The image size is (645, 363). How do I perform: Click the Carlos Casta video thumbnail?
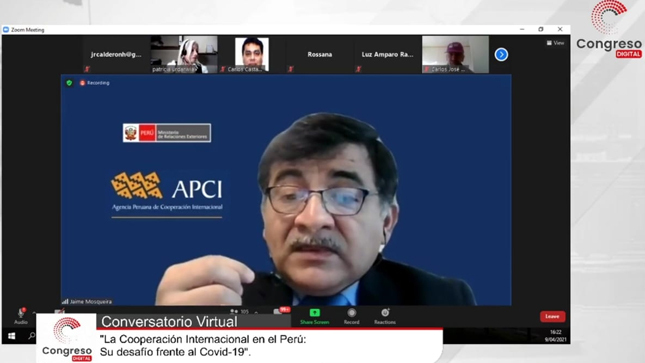point(252,54)
